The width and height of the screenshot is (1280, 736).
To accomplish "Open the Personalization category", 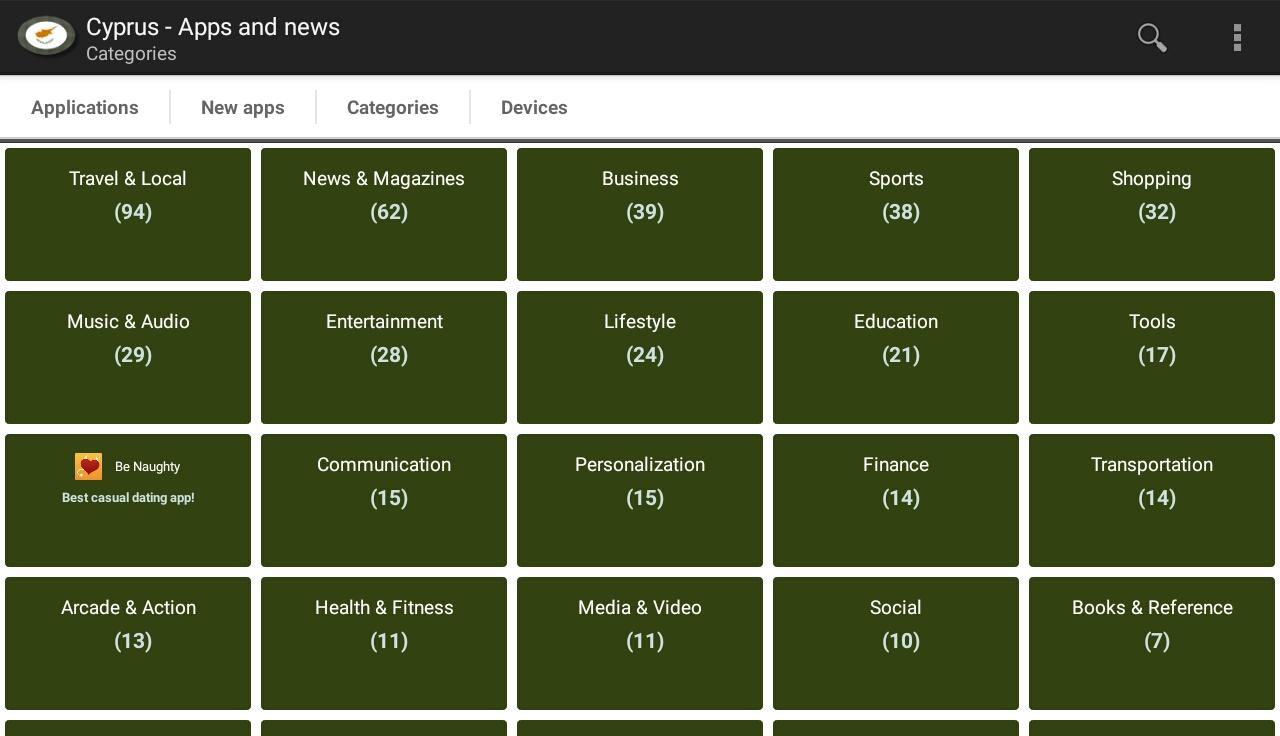I will pos(640,500).
